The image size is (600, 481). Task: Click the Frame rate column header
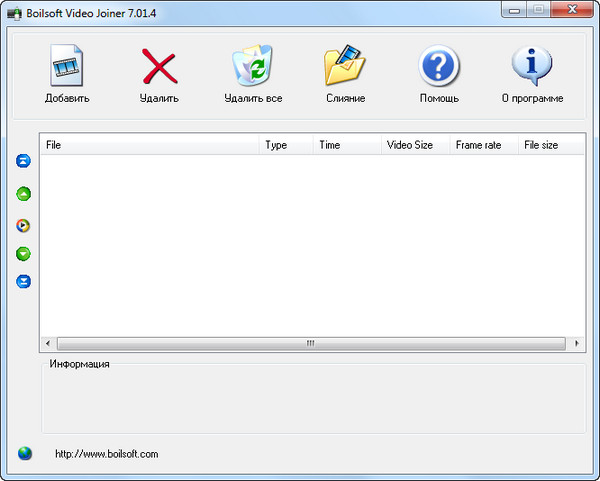[x=483, y=145]
